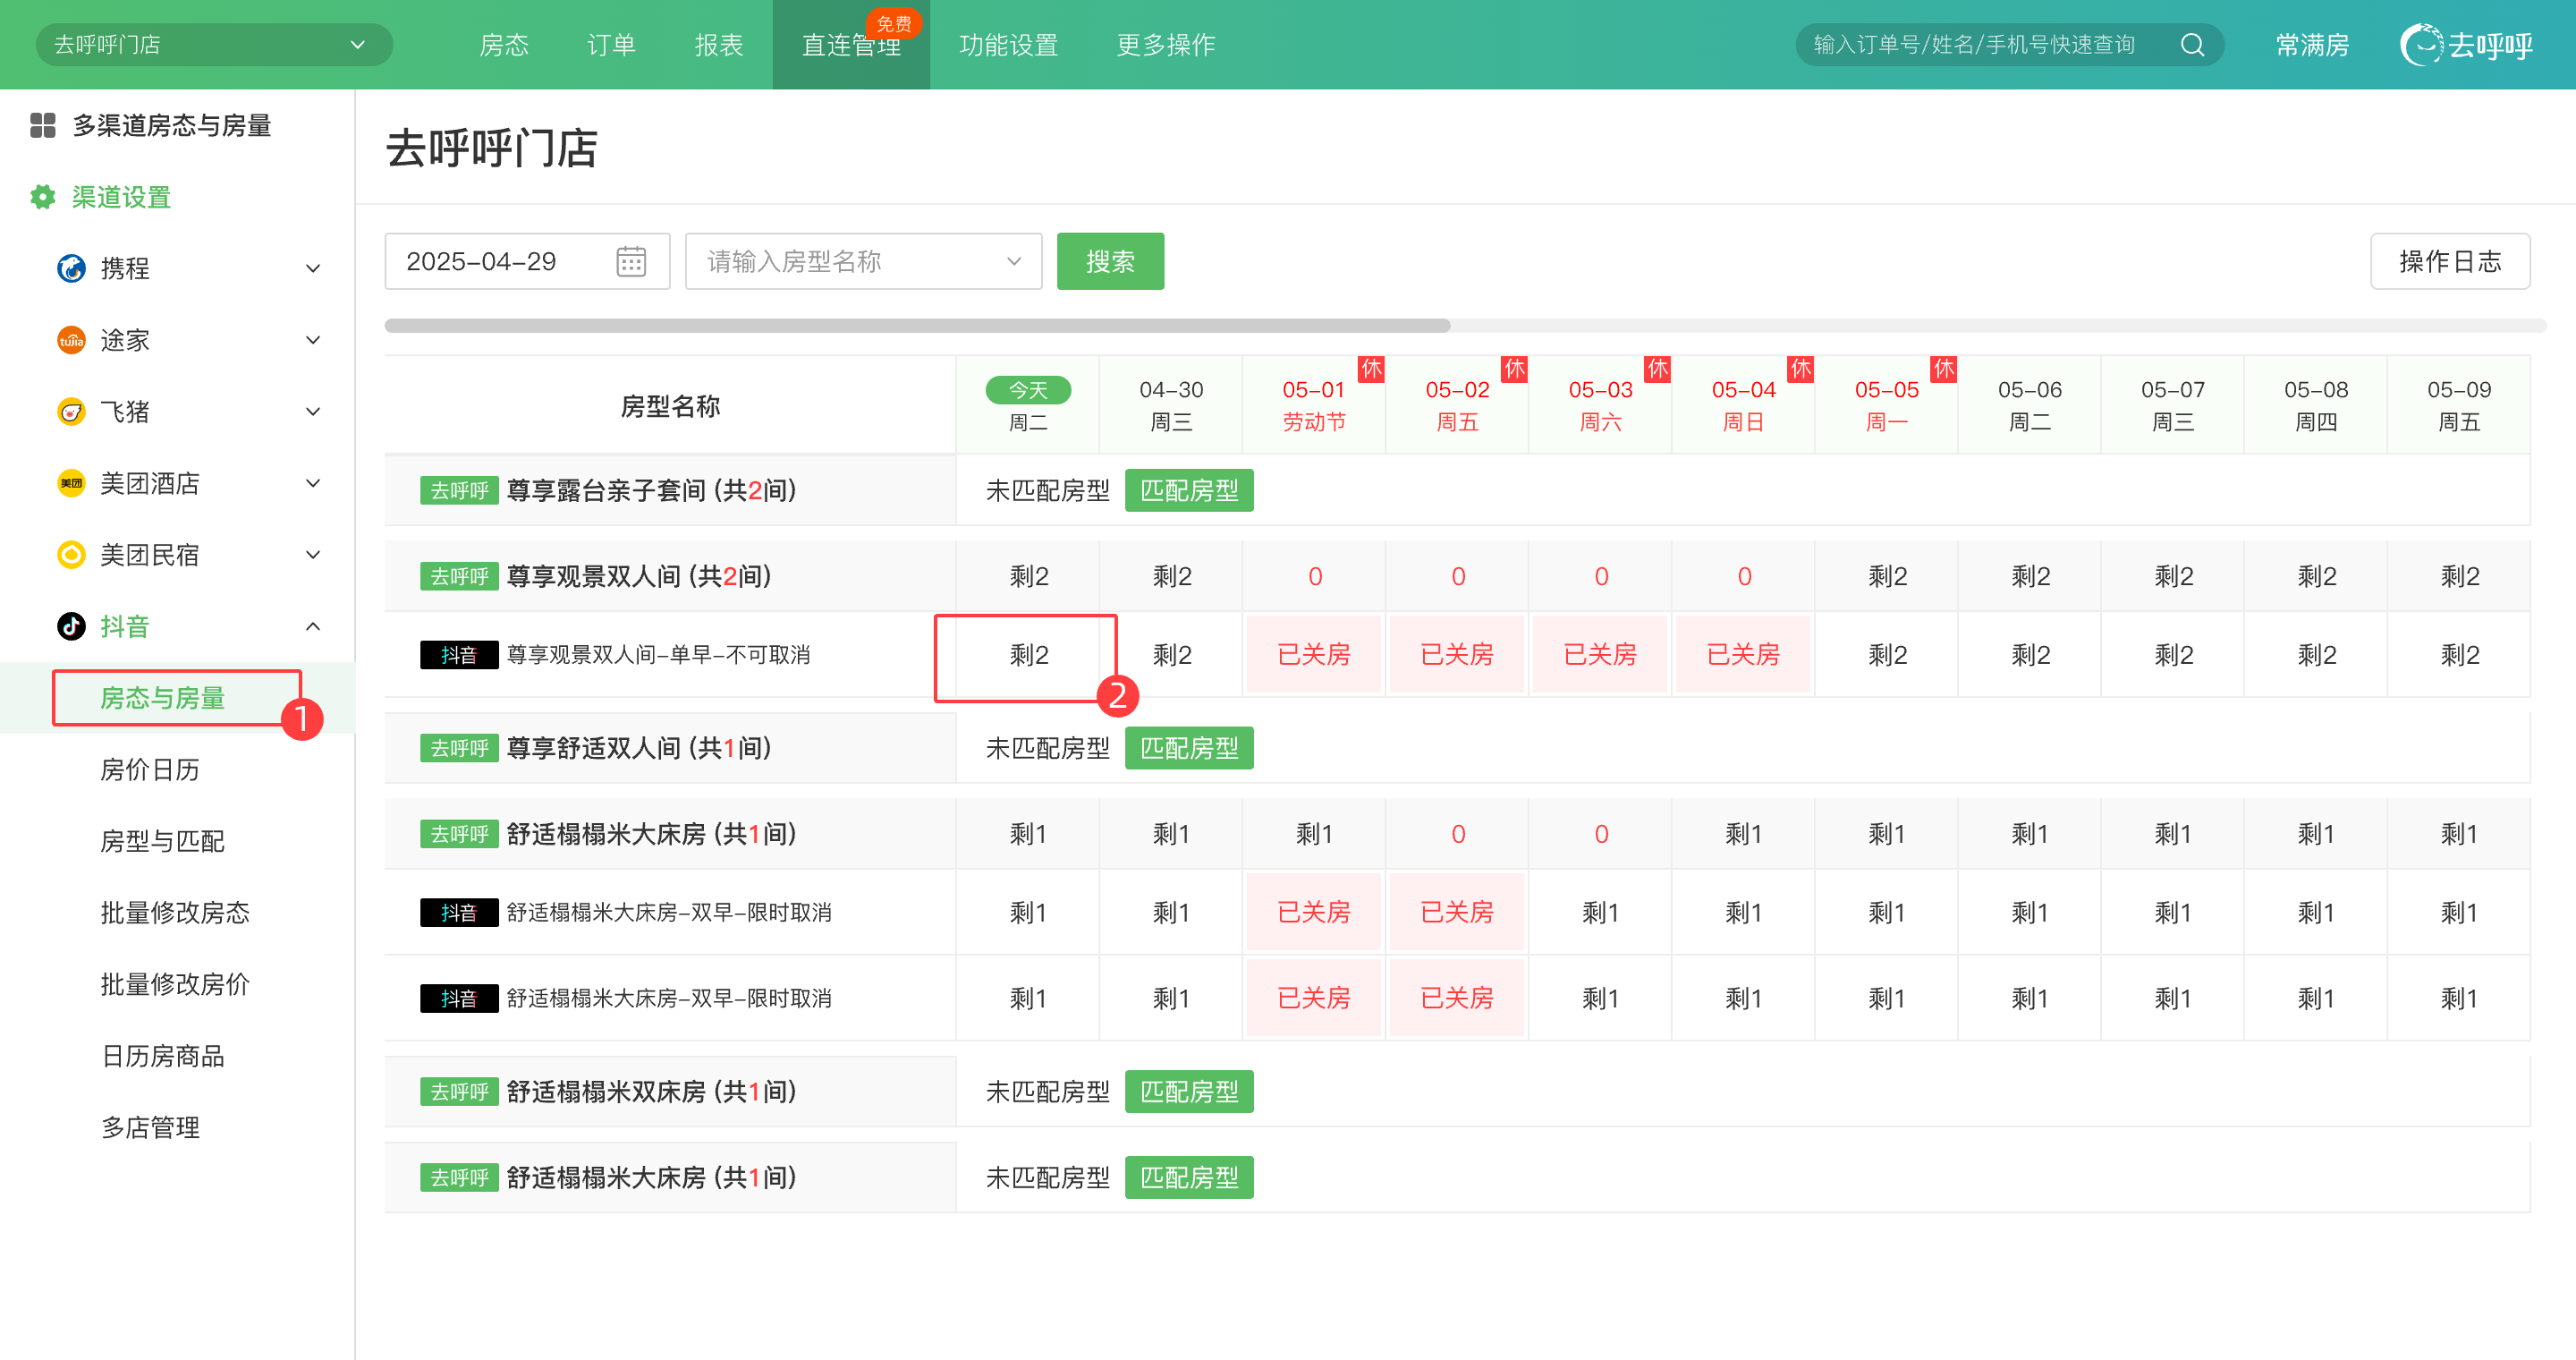The height and width of the screenshot is (1360, 2576).
Task: Open the 功能设置 top menu
Action: point(1007,45)
